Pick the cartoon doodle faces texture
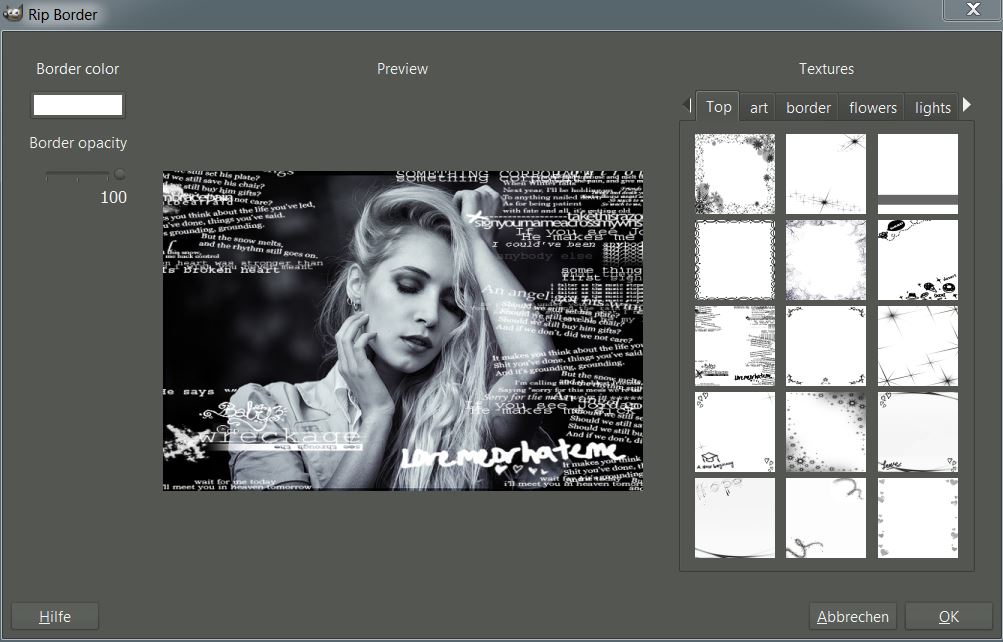 [x=917, y=260]
